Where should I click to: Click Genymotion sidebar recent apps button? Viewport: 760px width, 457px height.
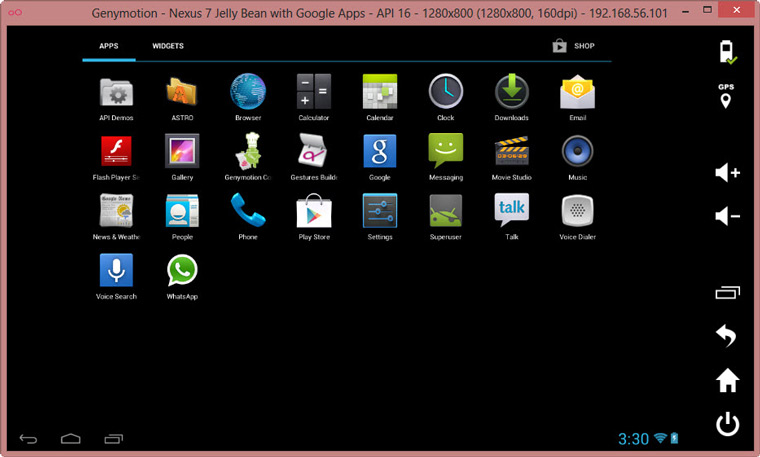[728, 293]
